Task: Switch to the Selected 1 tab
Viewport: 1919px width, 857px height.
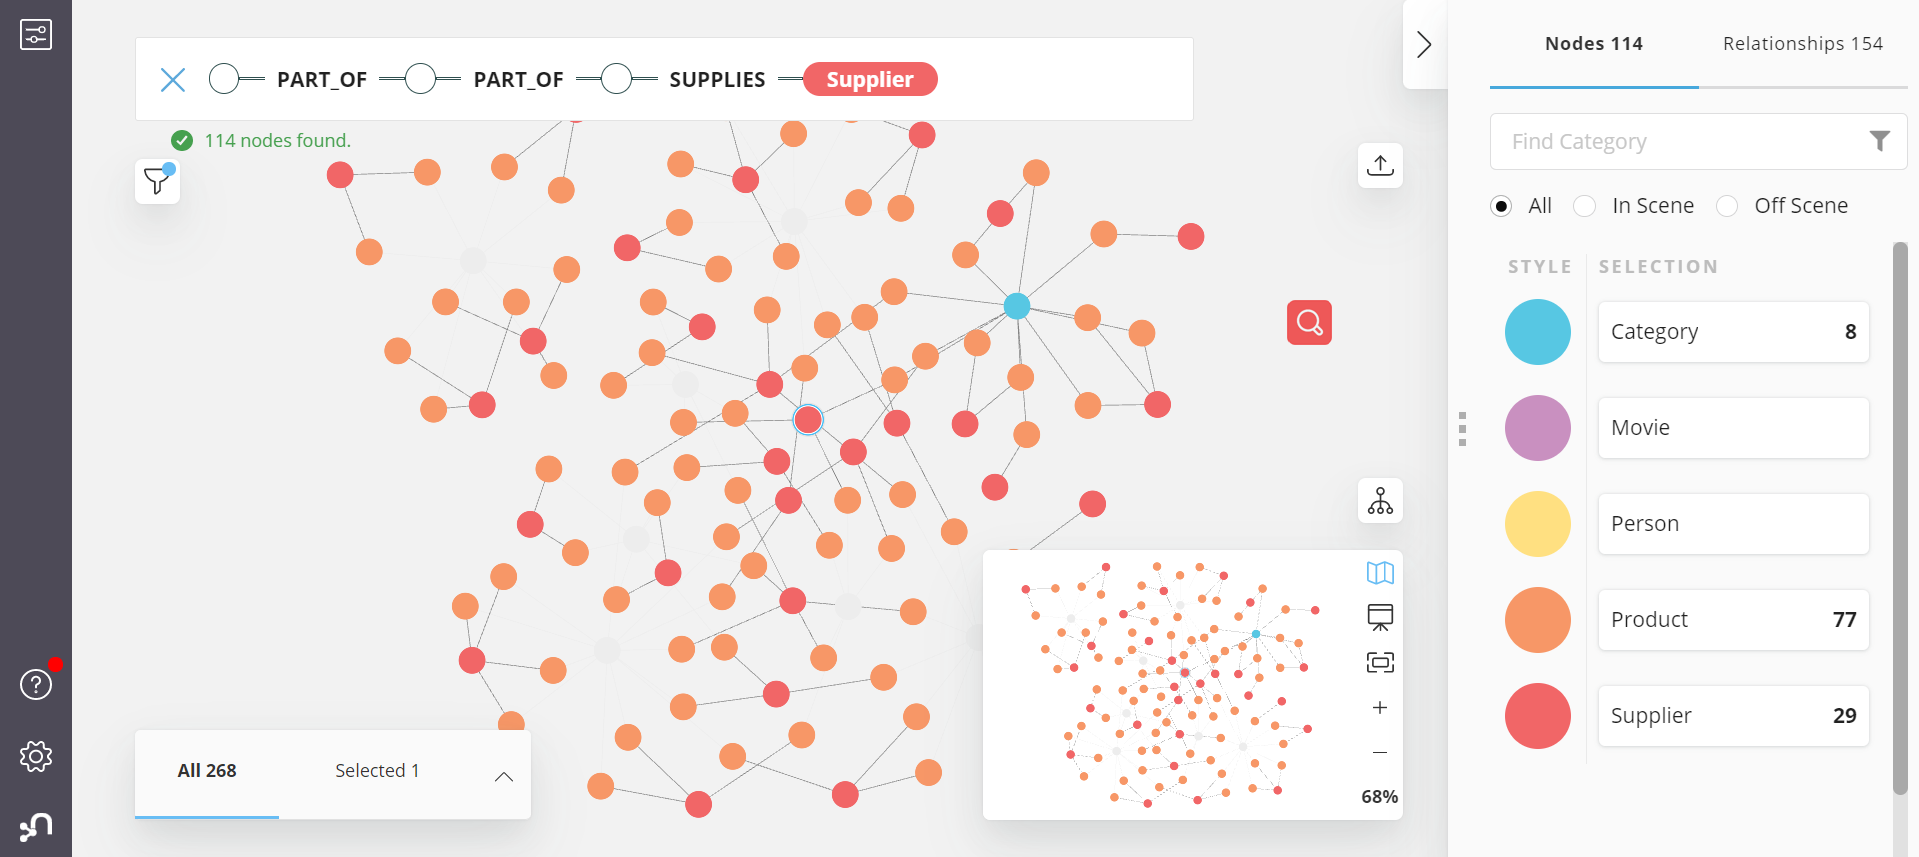Action: point(377,770)
